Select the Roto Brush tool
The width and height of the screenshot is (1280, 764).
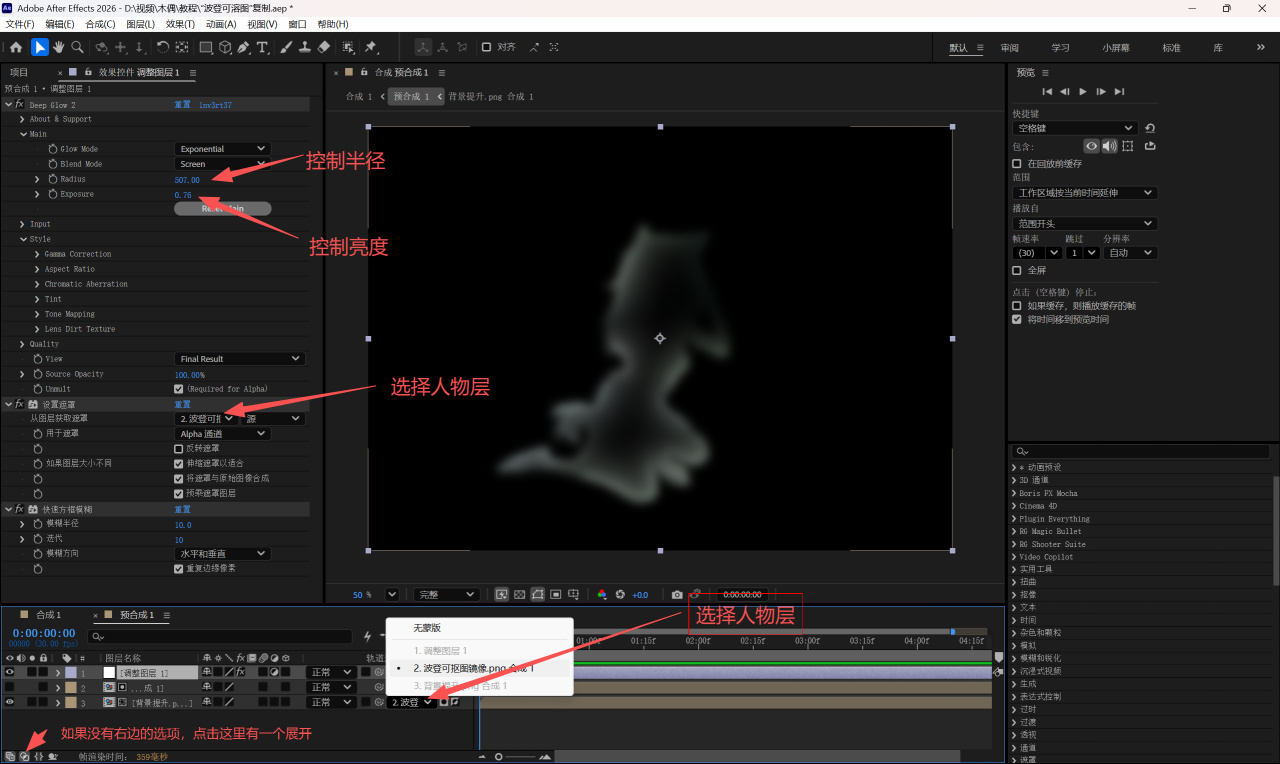point(348,47)
